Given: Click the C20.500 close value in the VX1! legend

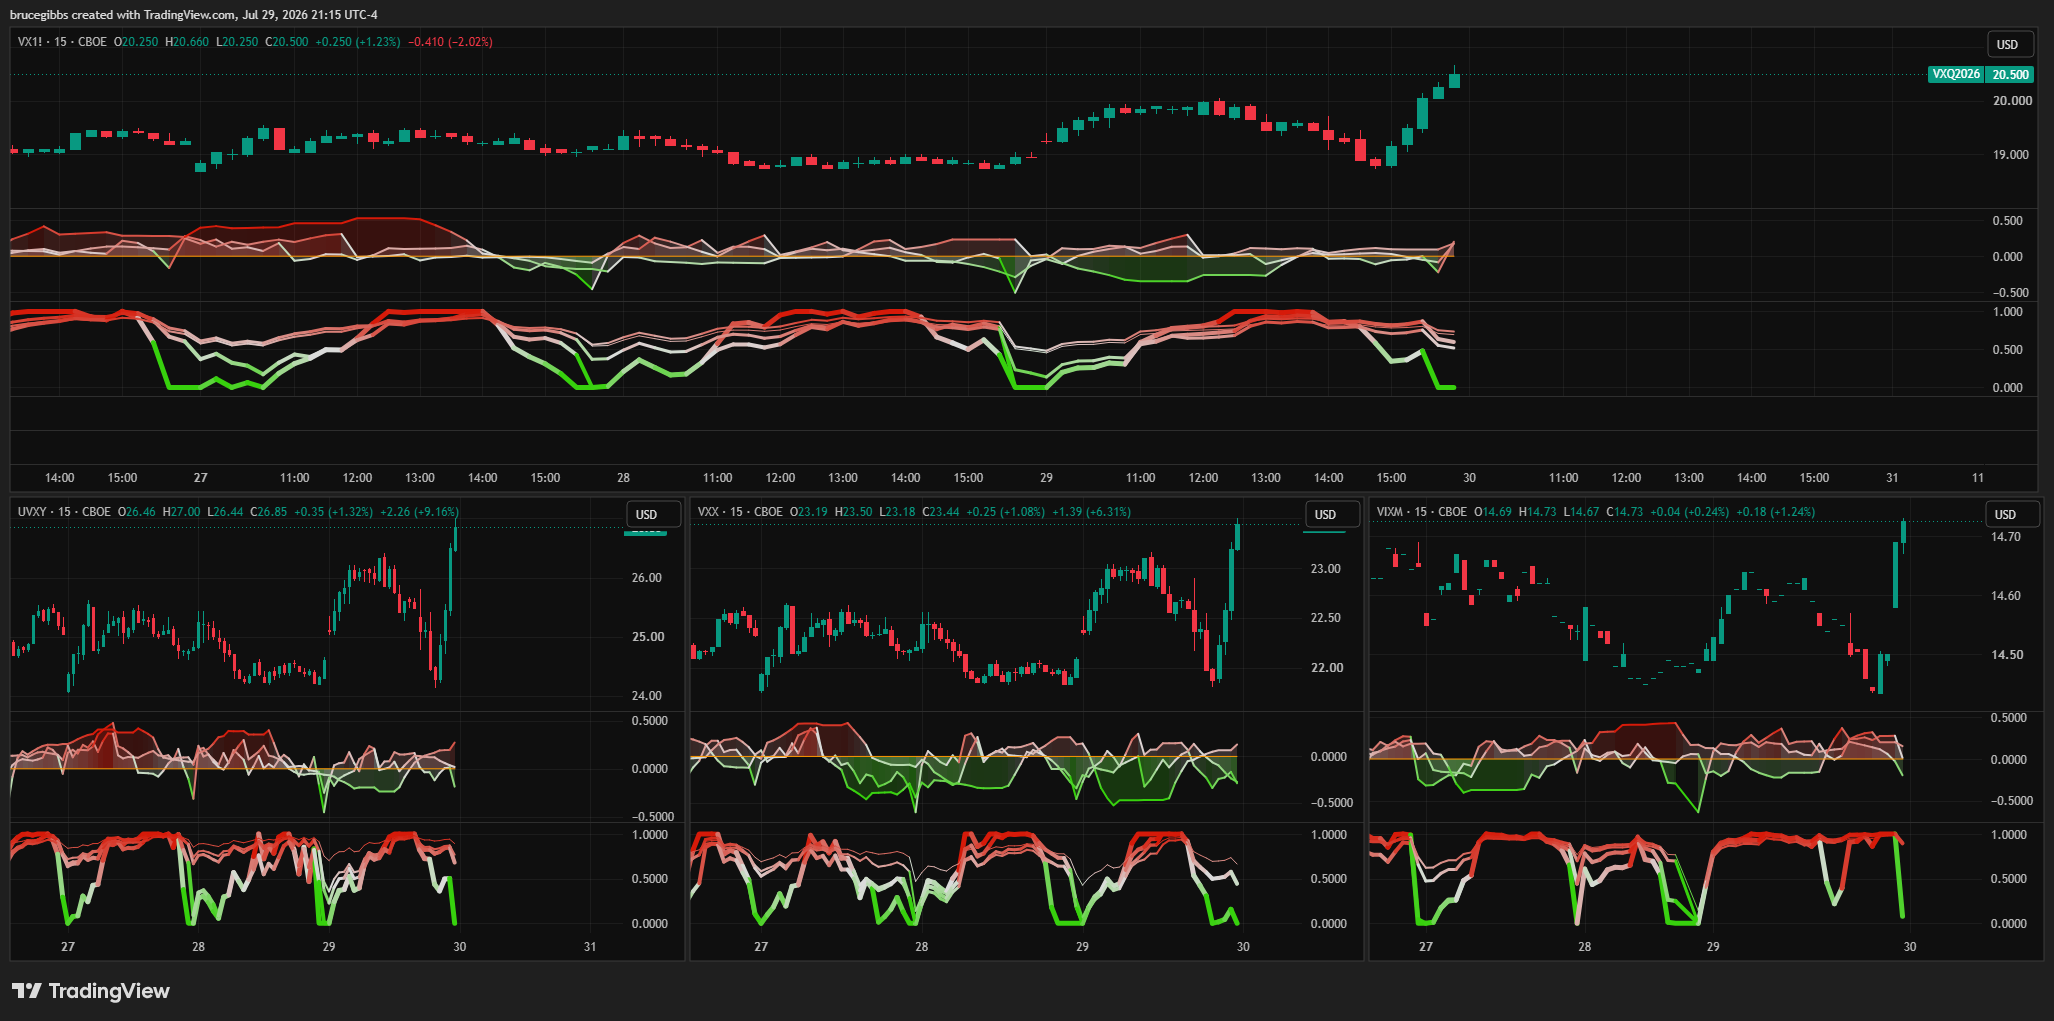Looking at the screenshot, I should [x=287, y=42].
